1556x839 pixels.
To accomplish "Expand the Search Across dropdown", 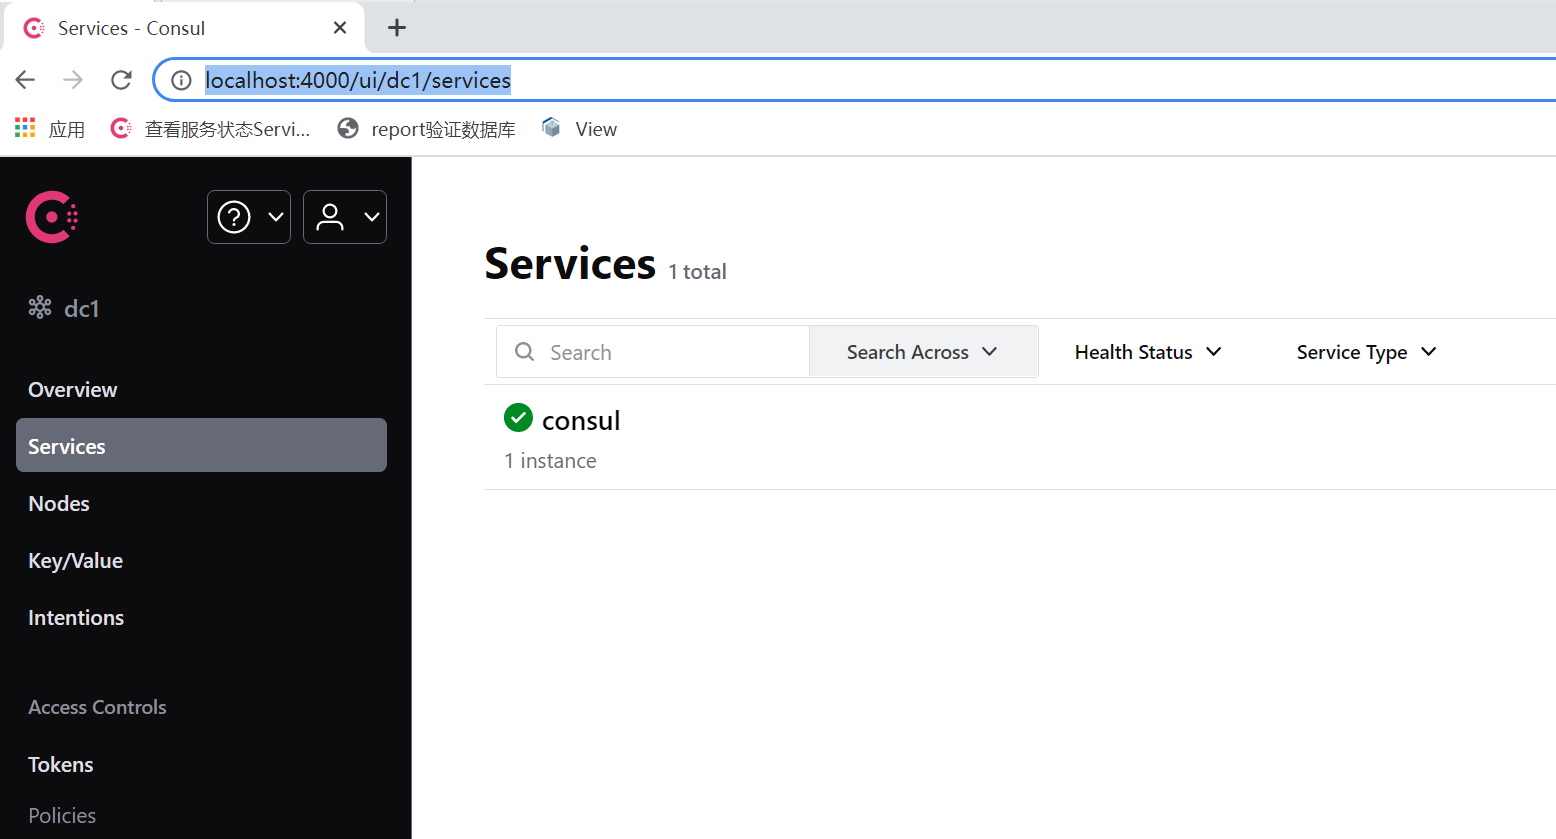I will coord(923,352).
